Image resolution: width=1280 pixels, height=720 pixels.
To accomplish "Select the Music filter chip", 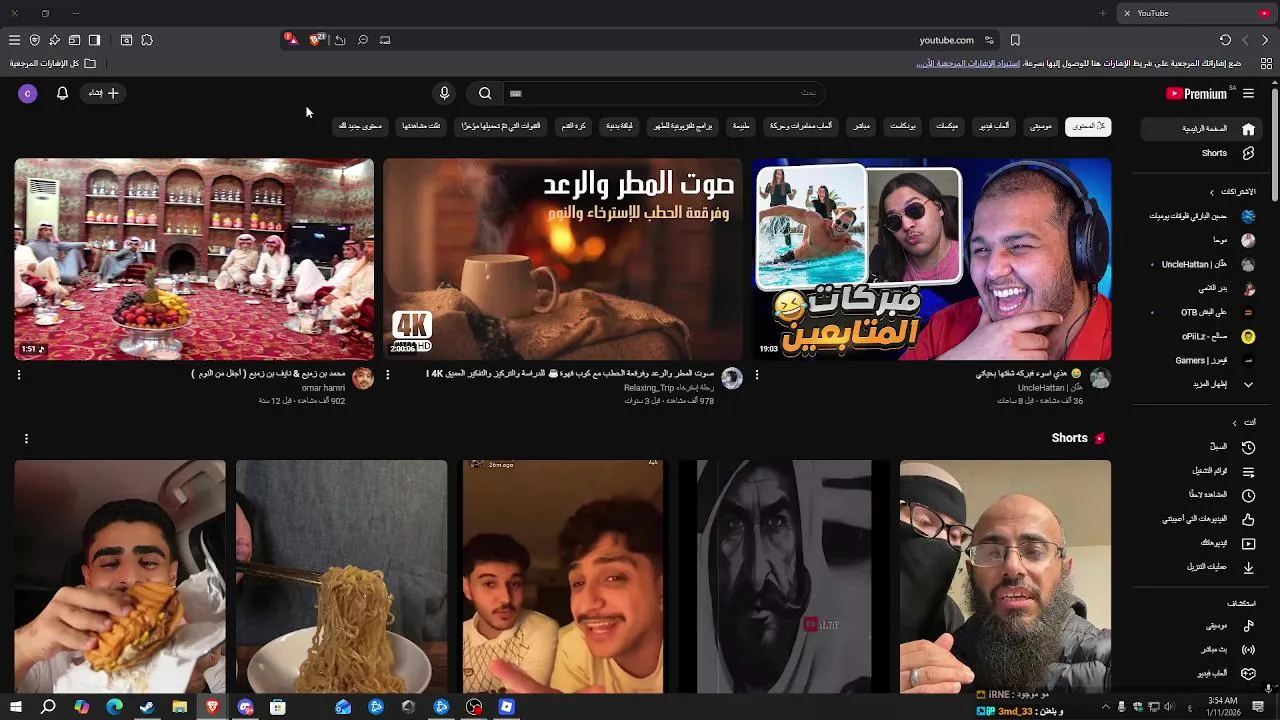I will (x=1041, y=127).
